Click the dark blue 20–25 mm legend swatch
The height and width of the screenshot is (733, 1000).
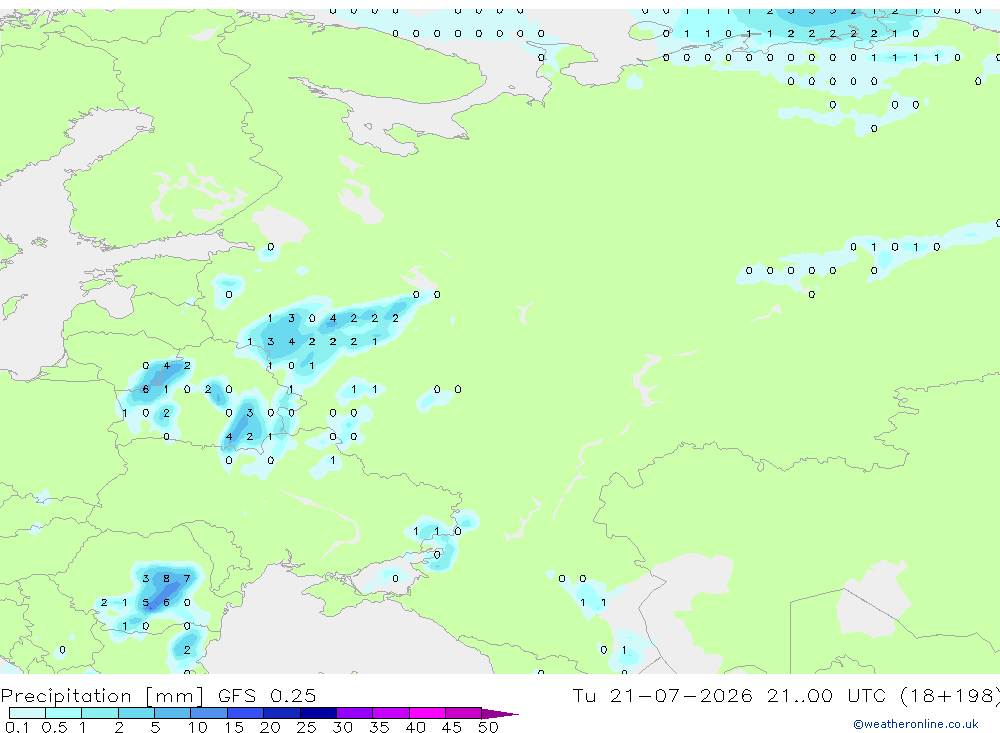tap(282, 713)
